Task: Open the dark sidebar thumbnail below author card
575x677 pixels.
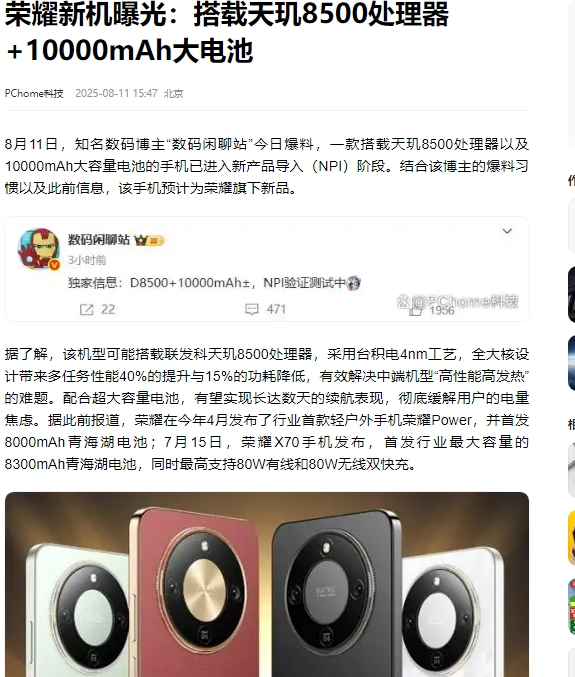Action: pos(572,294)
